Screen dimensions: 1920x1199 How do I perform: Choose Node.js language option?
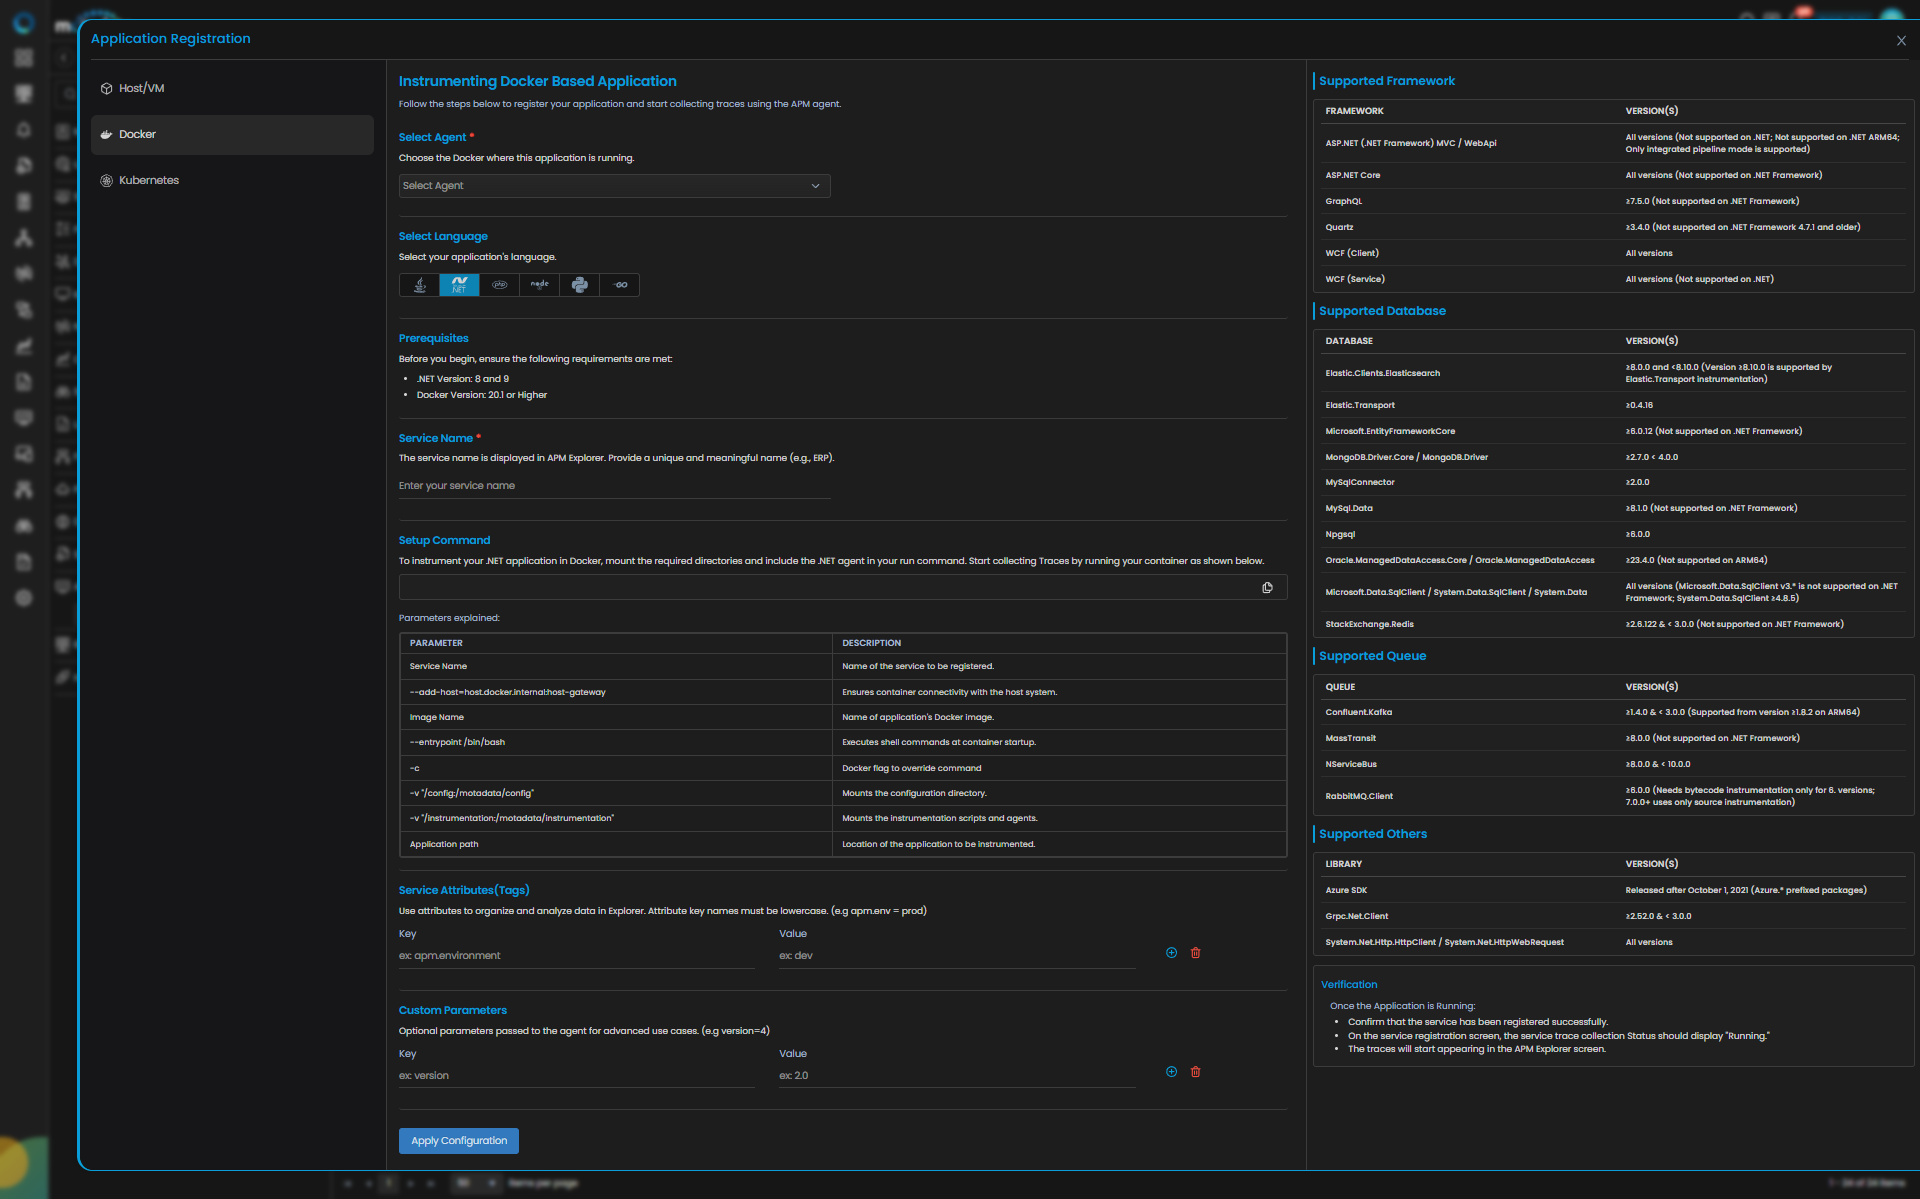(539, 285)
